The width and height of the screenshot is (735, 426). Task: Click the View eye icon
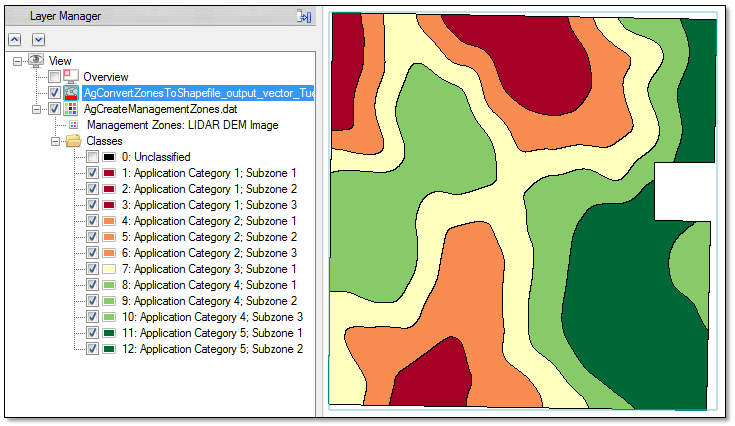click(x=36, y=61)
